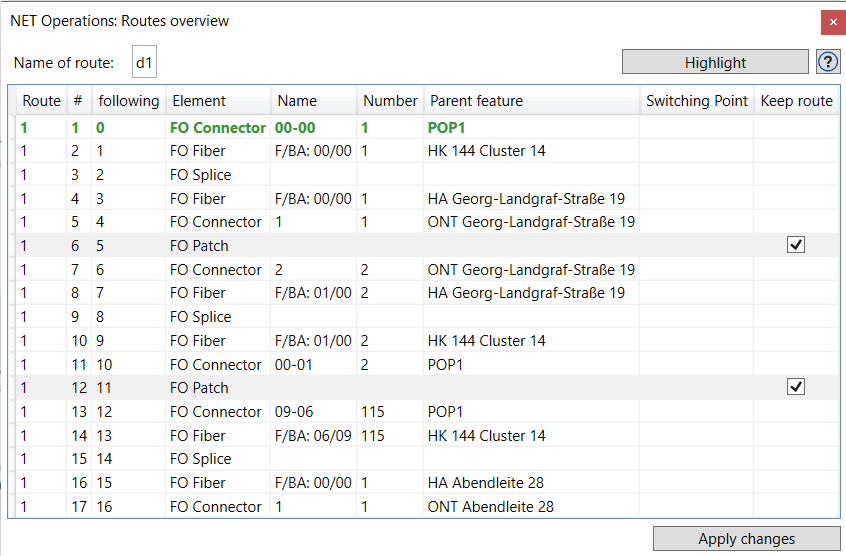
Task: Select the ONT Abendleite 28 connector row
Action: click(x=427, y=506)
